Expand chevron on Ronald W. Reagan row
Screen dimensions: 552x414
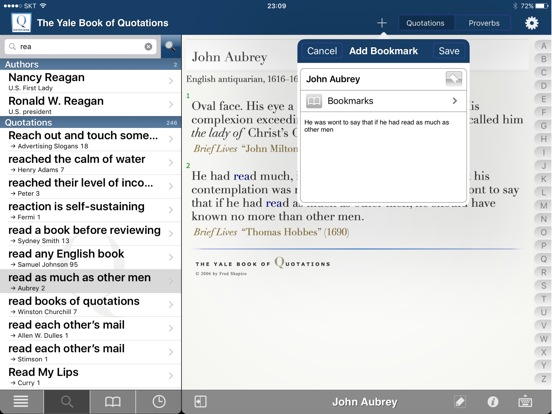[171, 105]
